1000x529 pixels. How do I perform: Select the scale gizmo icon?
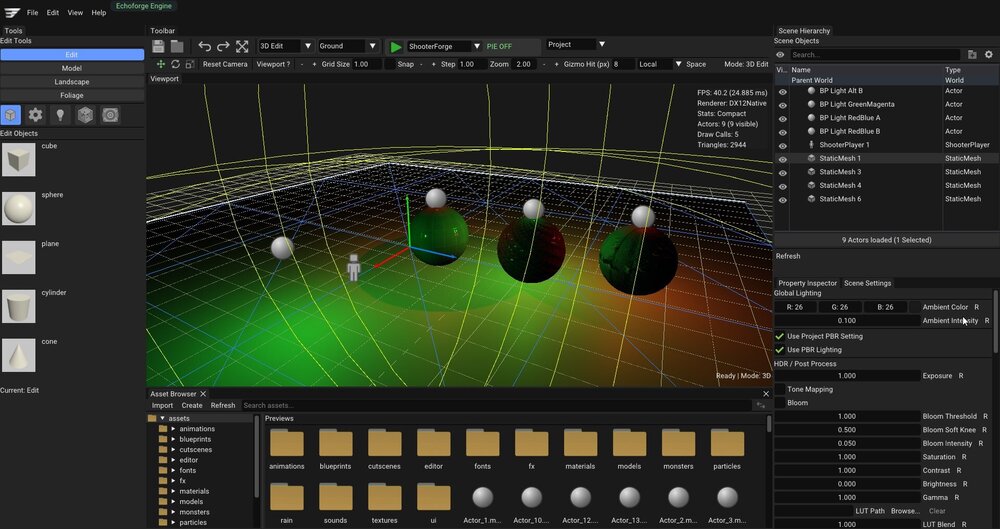pyautogui.click(x=189, y=64)
